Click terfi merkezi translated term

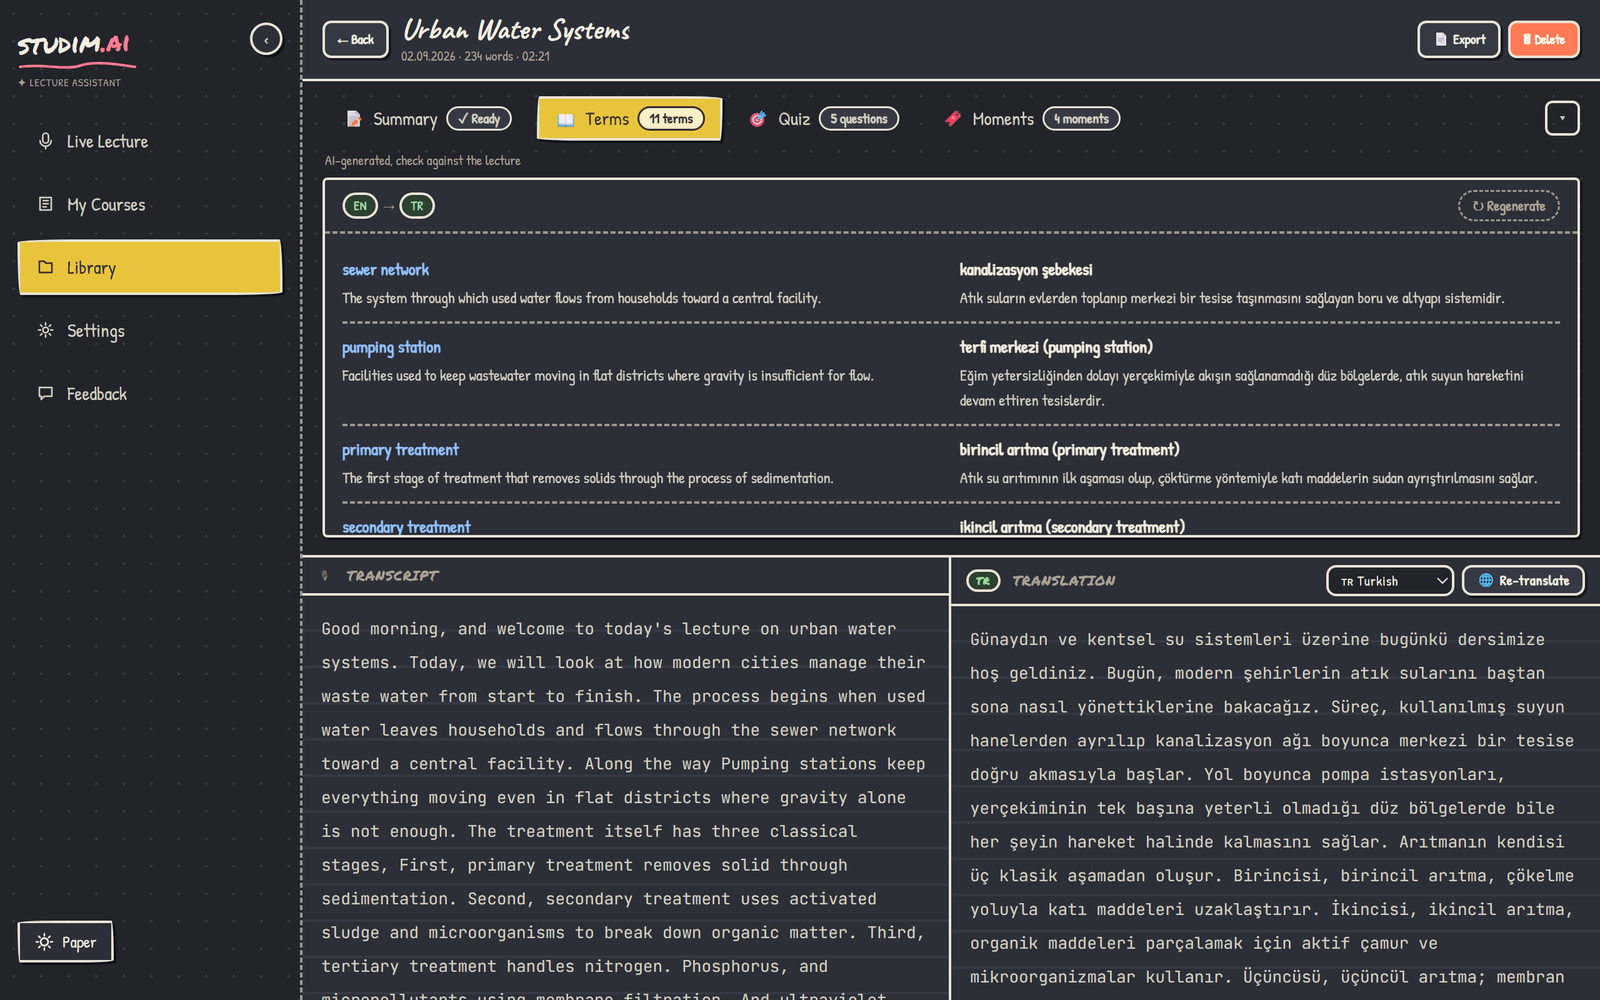(x=1056, y=348)
